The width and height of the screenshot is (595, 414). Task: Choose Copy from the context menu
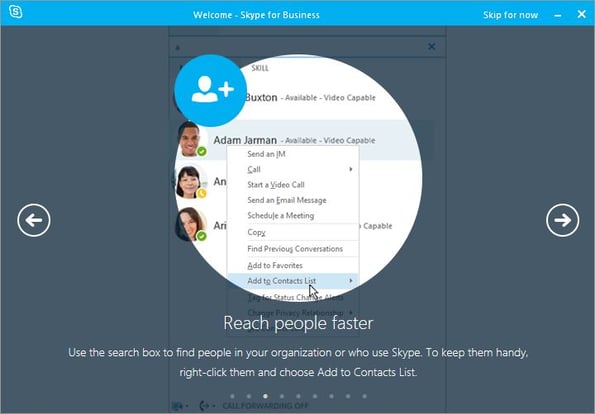(293, 232)
